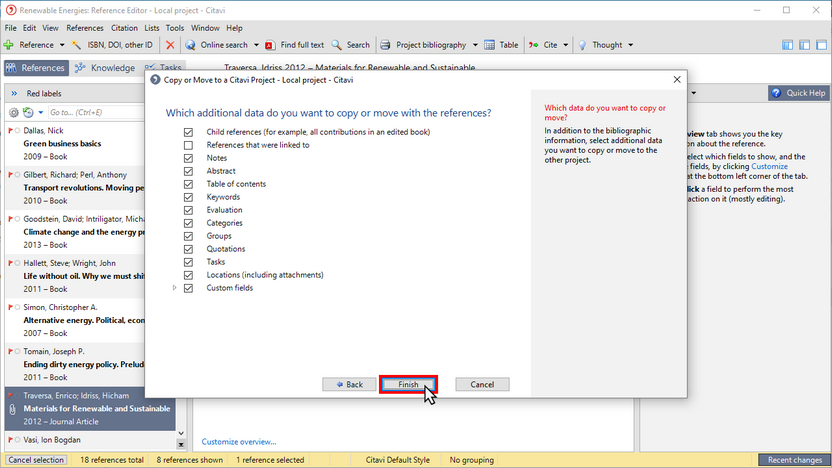This screenshot has width=832, height=468.
Task: Click Cancel selection in status bar
Action: (x=36, y=460)
